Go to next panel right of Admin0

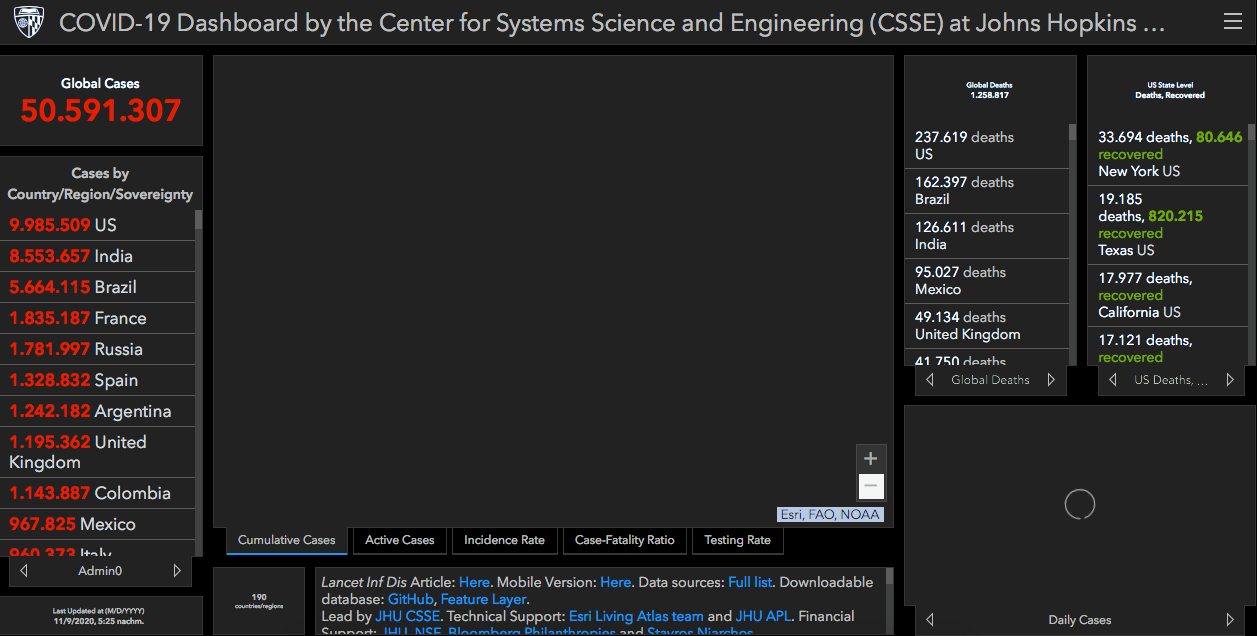coord(177,571)
